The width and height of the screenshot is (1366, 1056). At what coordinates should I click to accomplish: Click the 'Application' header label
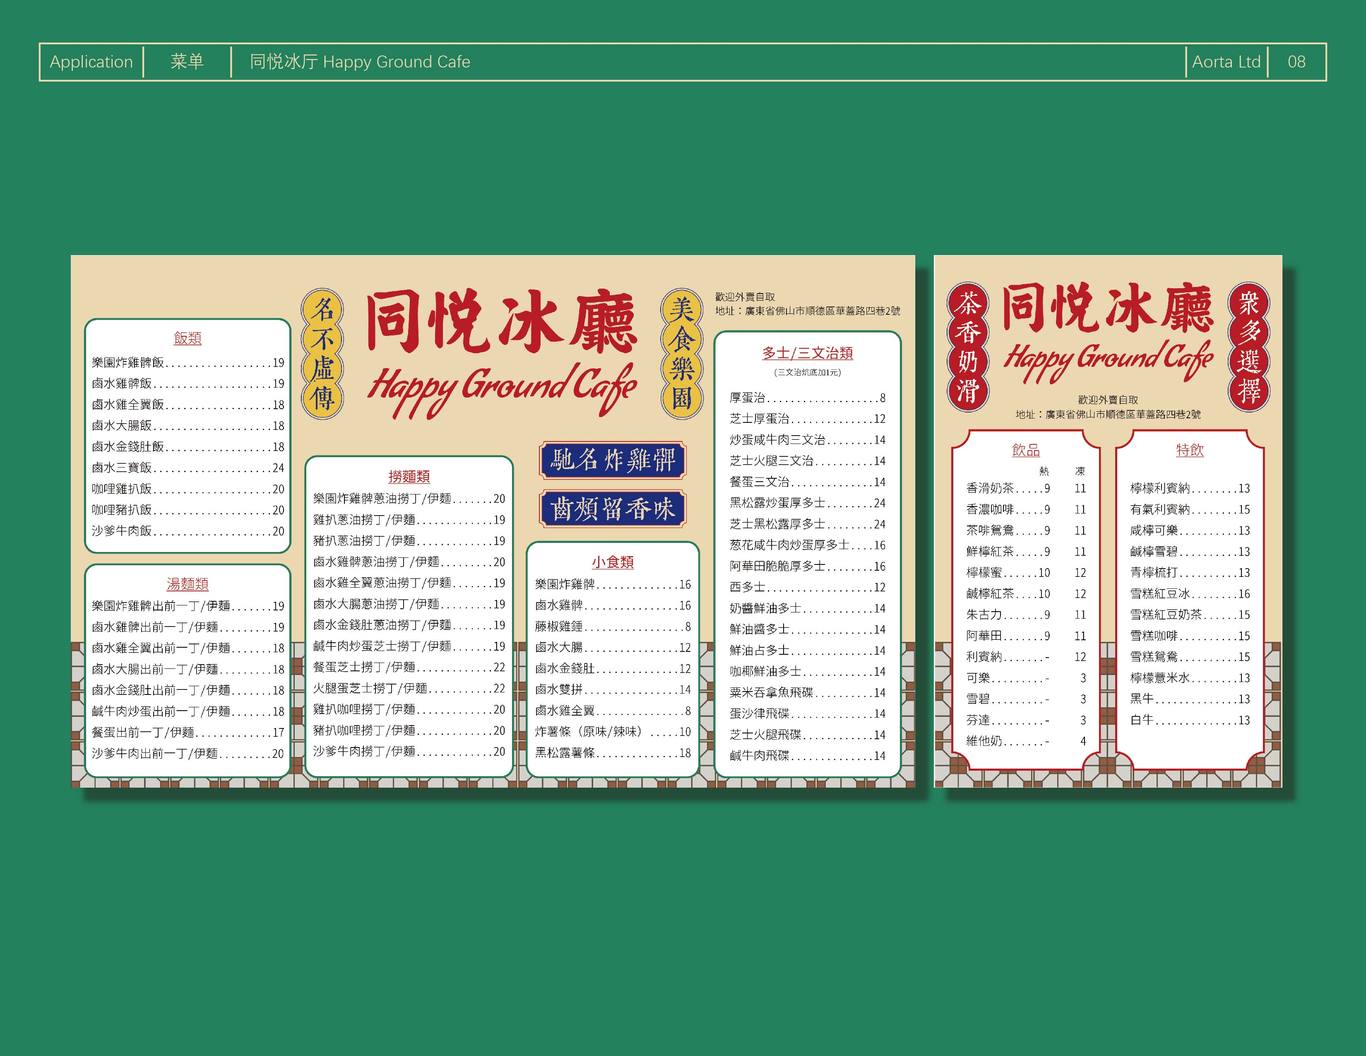coord(91,62)
